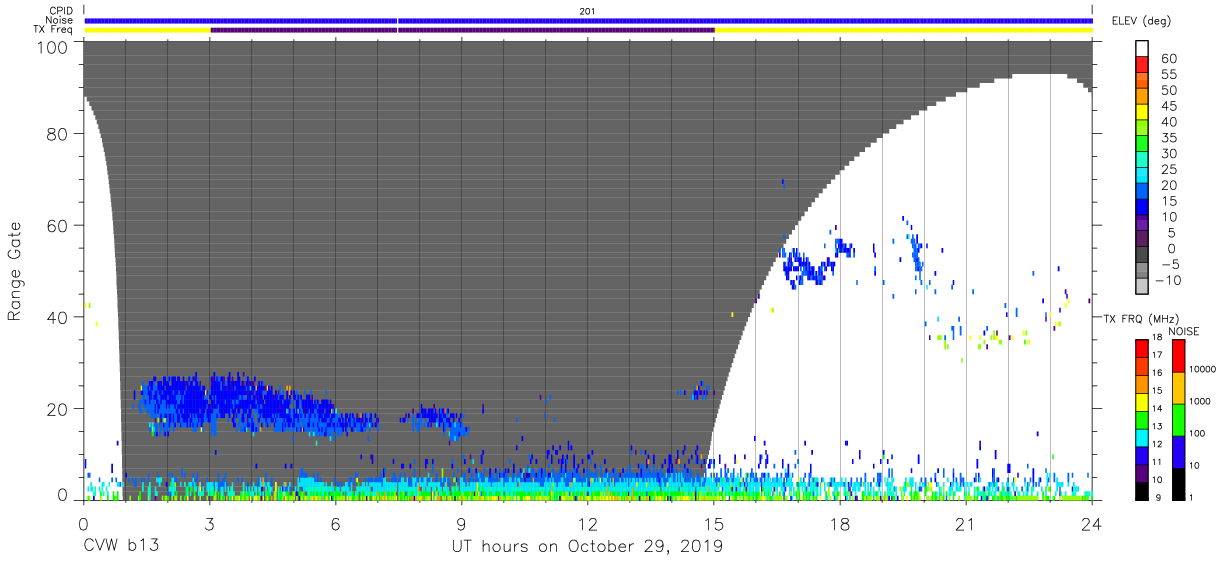
Task: Click the 25 label on the ELEV colorbar
Action: (1170, 170)
